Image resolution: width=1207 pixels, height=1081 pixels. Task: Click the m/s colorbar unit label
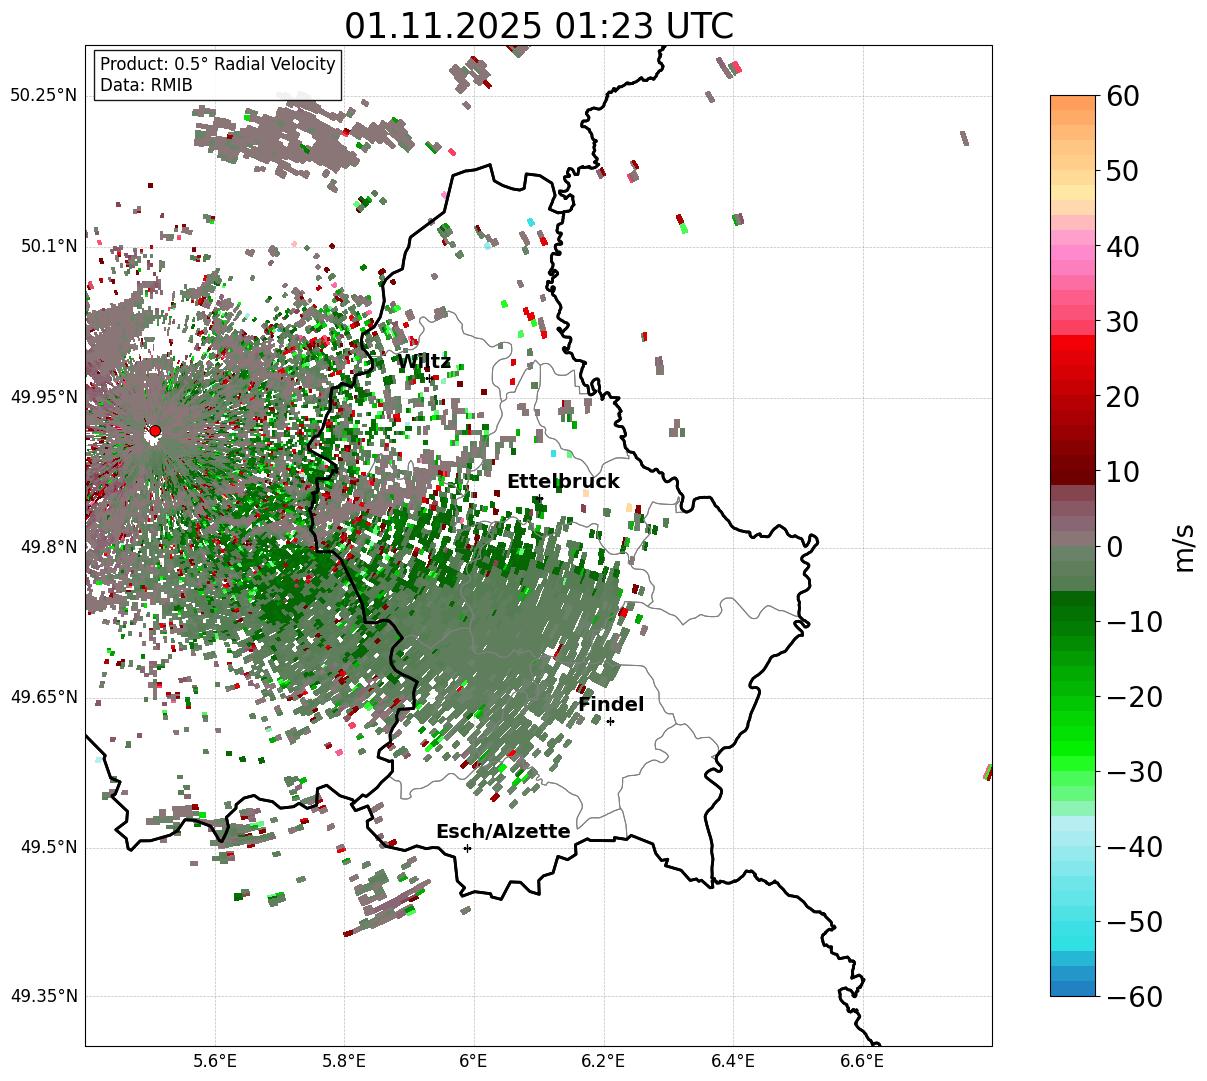click(x=1185, y=546)
